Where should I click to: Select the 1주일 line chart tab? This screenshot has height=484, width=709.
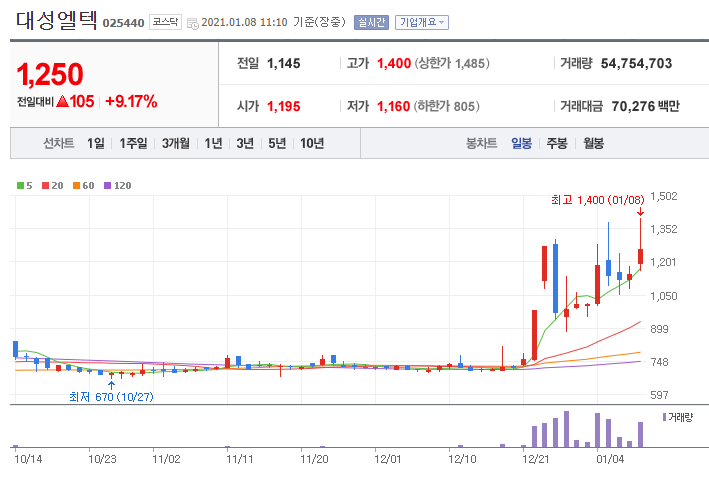click(133, 143)
